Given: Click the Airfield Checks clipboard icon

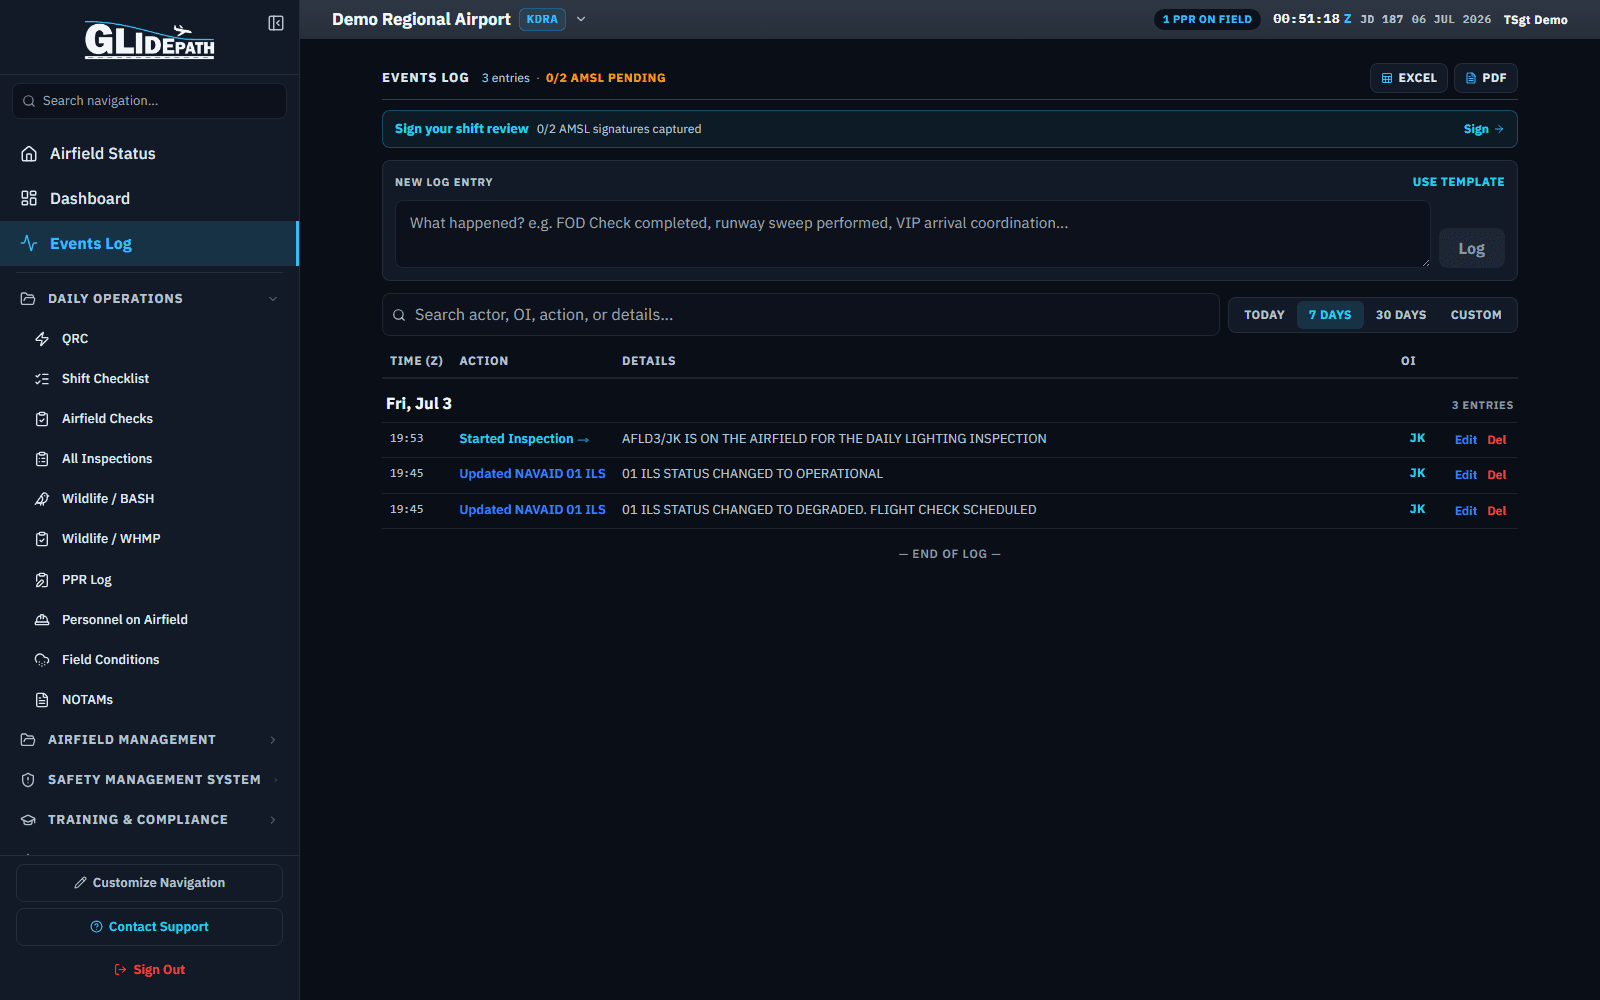Looking at the screenshot, I should 42,419.
